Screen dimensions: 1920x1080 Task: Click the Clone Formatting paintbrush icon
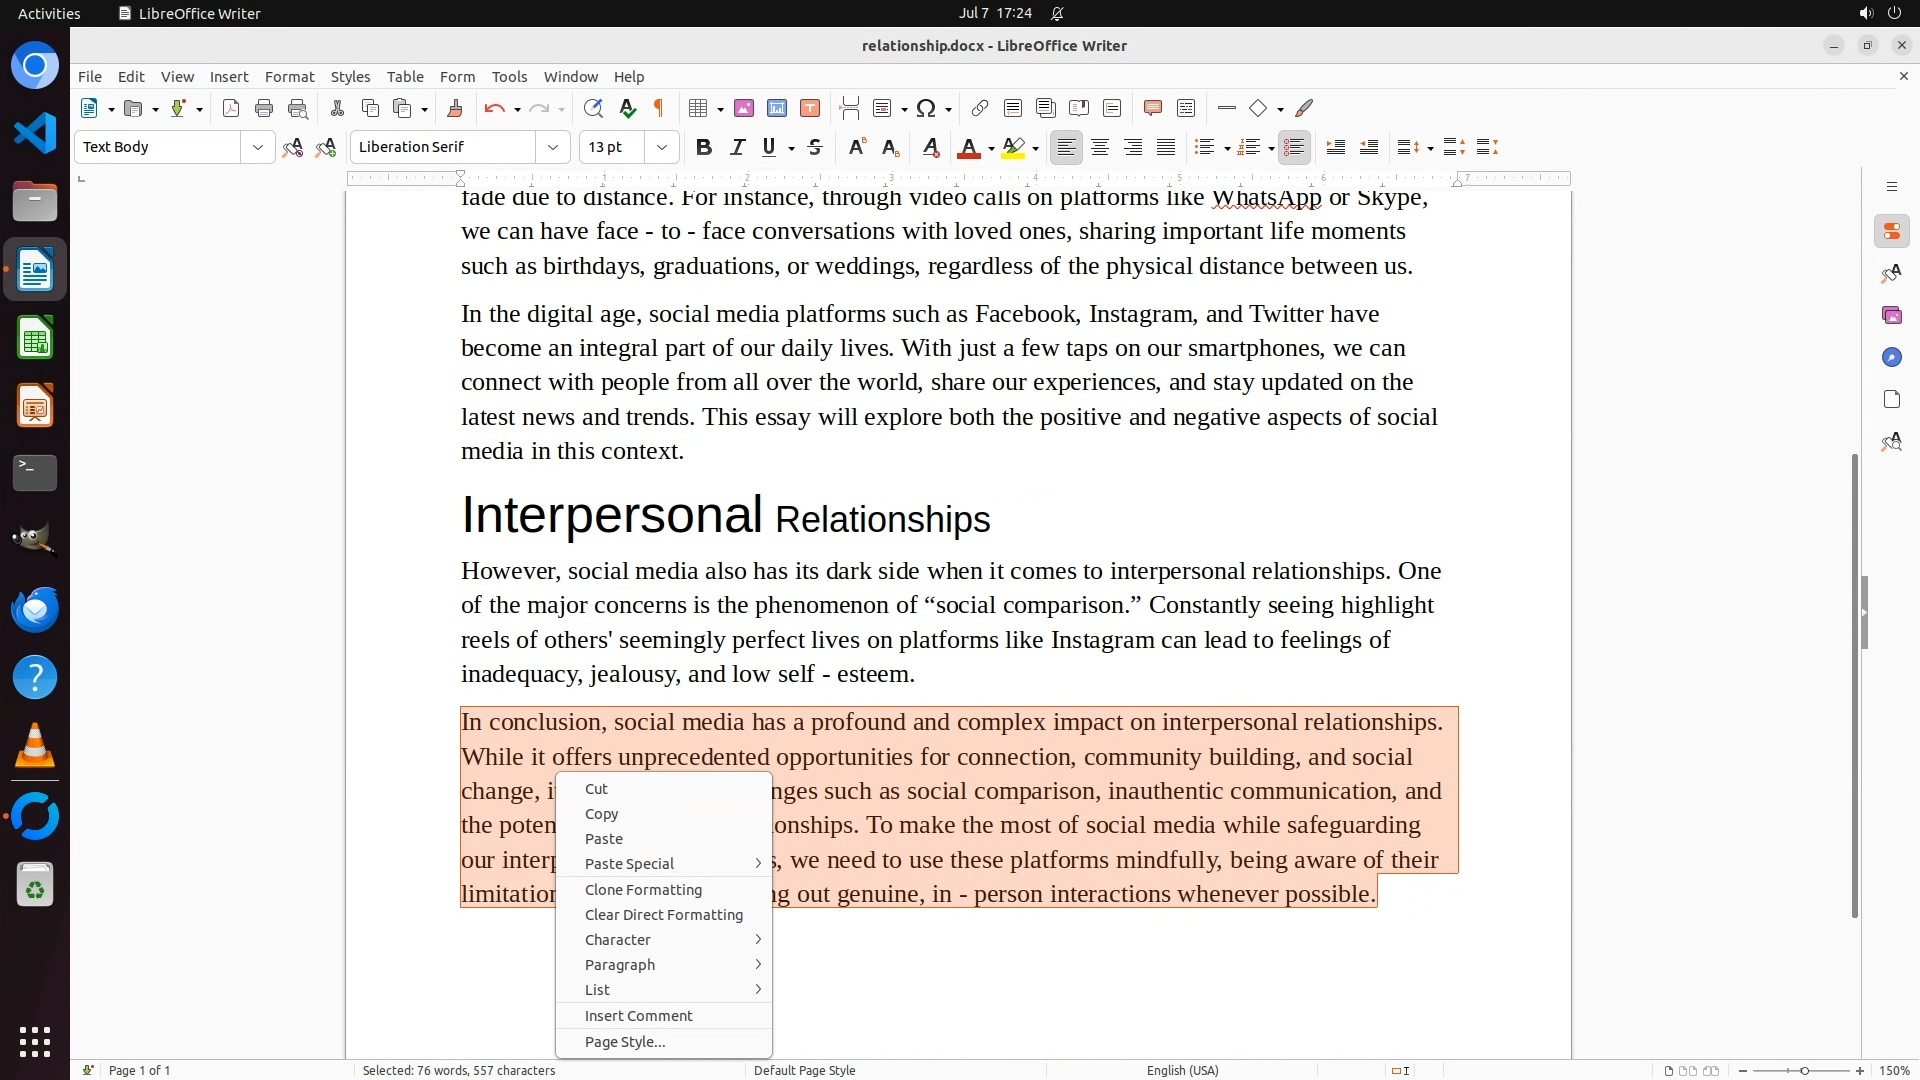point(455,109)
